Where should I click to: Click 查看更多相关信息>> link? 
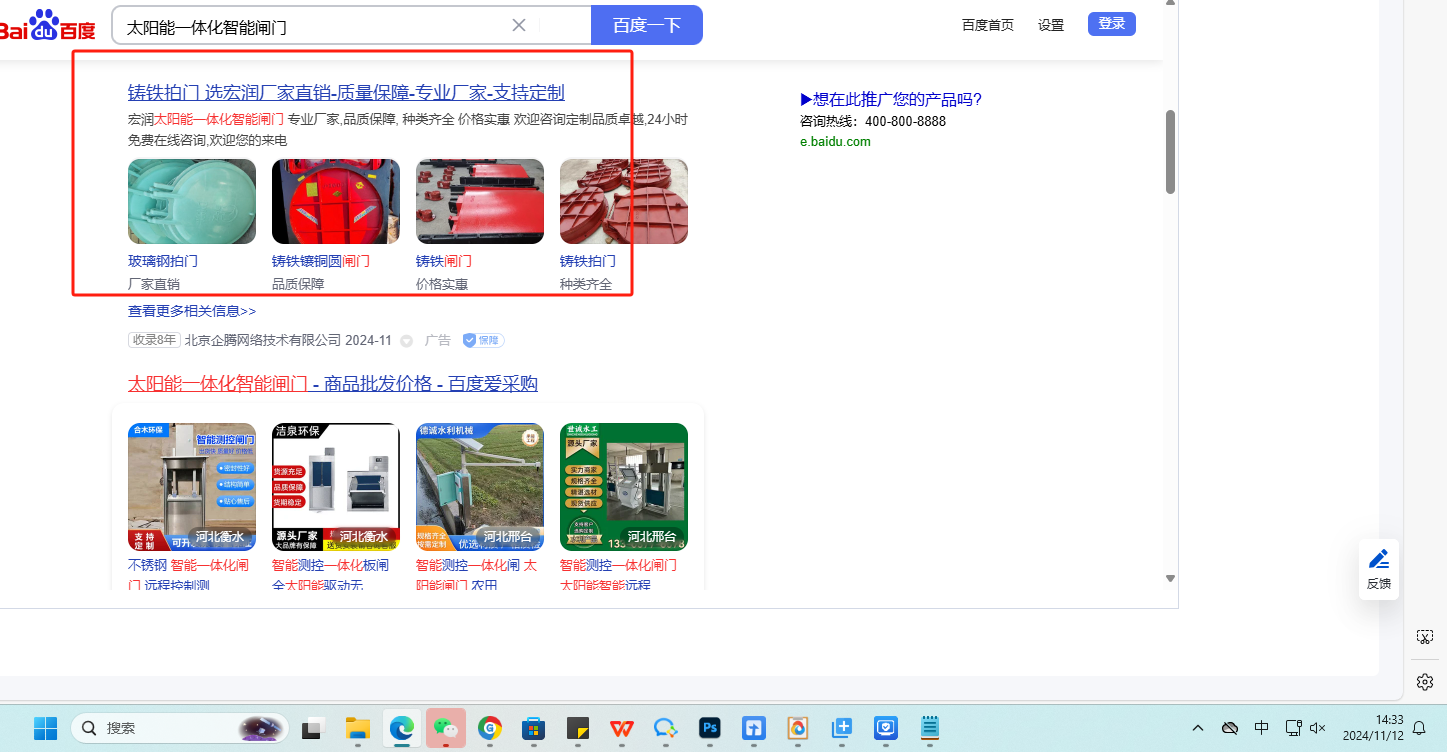click(192, 311)
